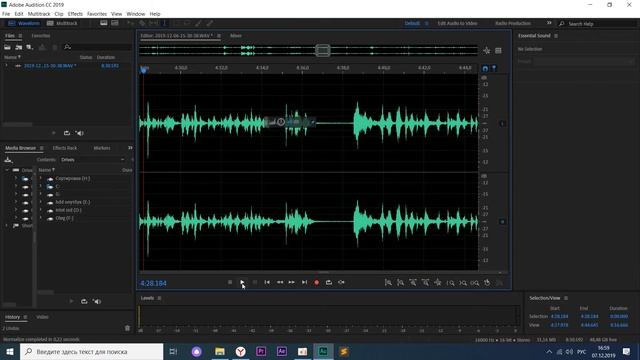640x360 pixels.
Task: Open the Video panel tab
Action: [42, 317]
